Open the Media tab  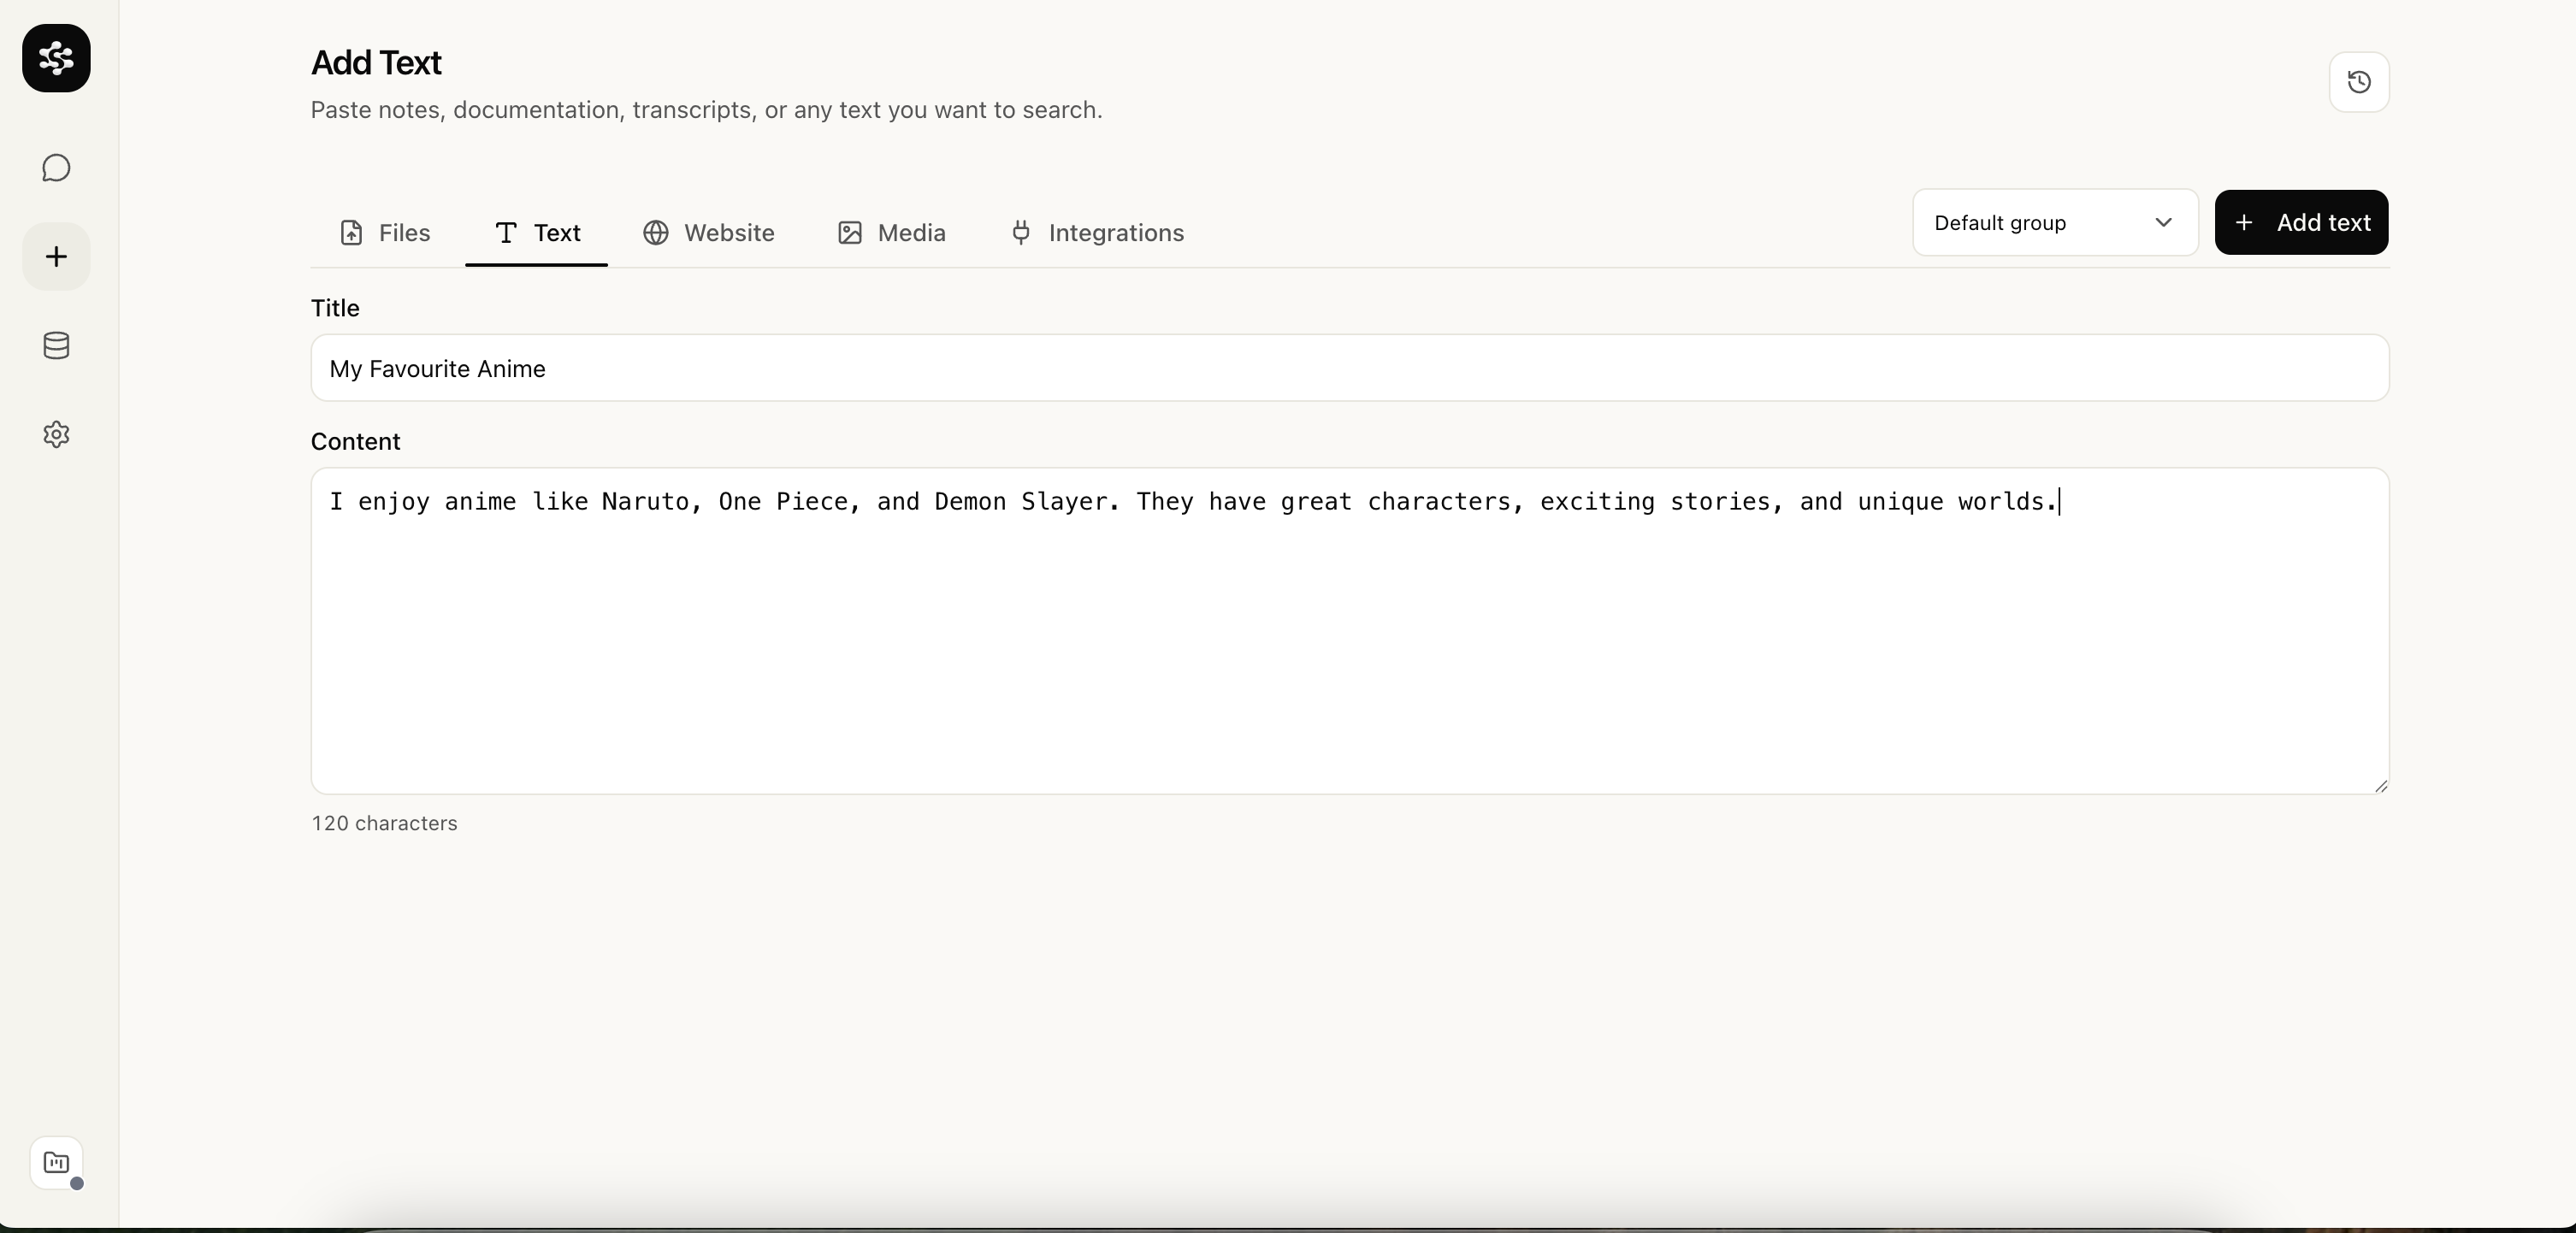[891, 233]
